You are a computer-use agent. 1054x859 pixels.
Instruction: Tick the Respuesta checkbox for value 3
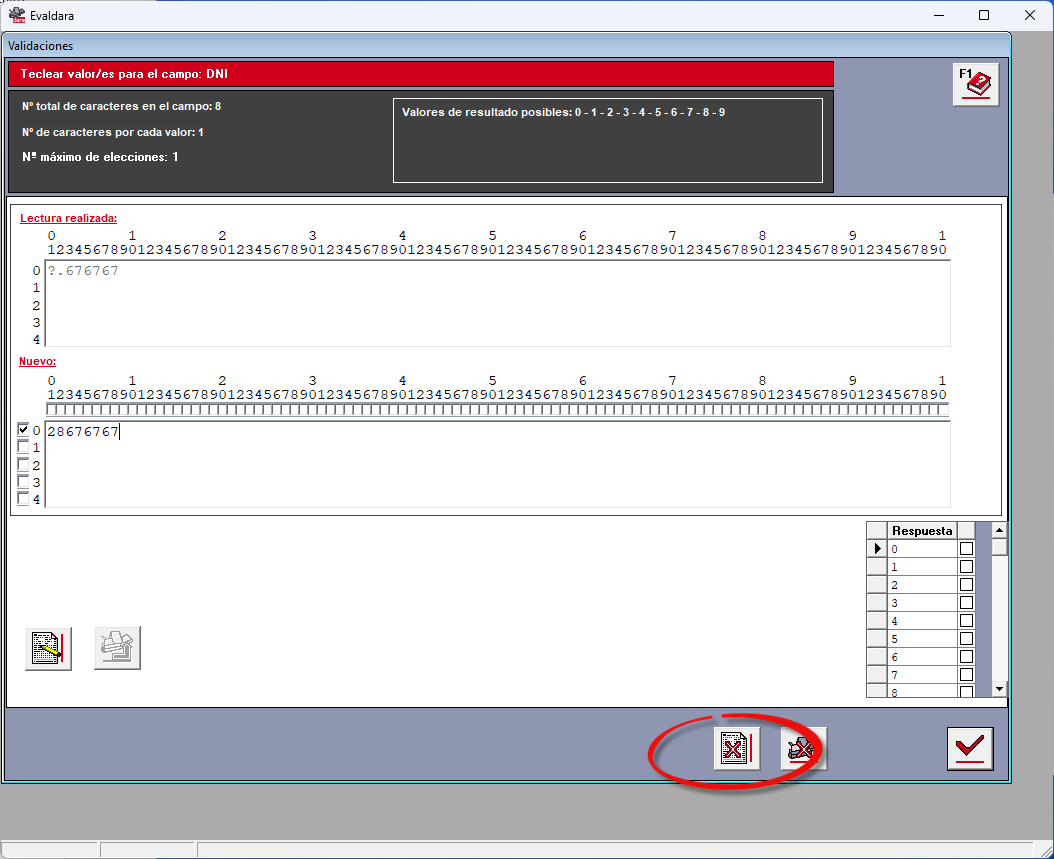(966, 603)
